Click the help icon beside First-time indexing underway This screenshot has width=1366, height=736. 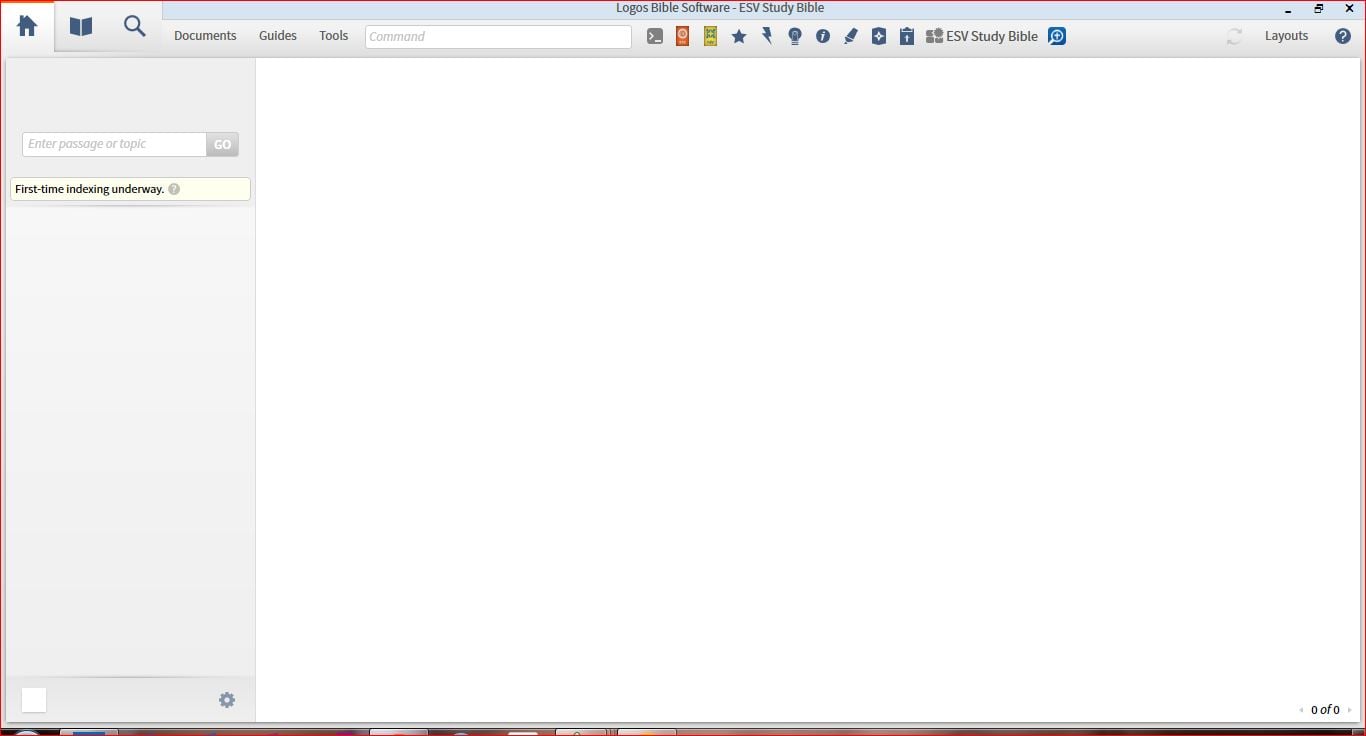click(x=174, y=189)
